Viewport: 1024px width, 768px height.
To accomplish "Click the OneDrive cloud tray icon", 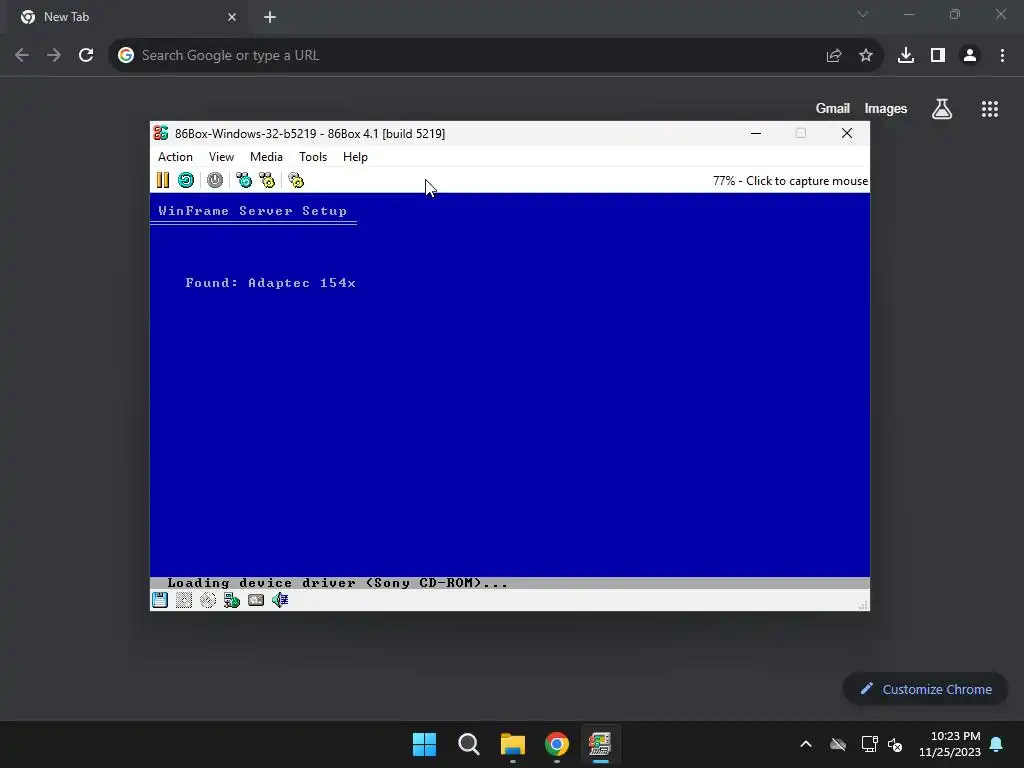I will (x=838, y=744).
